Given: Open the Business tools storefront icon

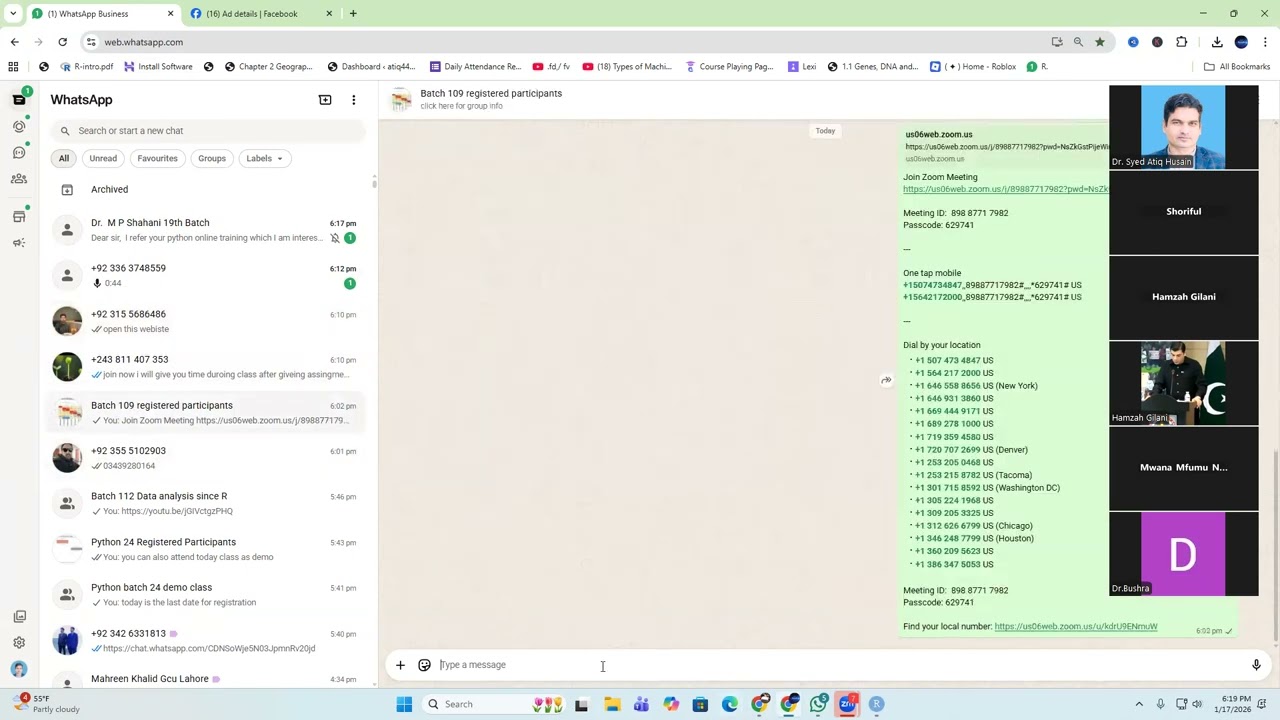Looking at the screenshot, I should pyautogui.click(x=19, y=216).
